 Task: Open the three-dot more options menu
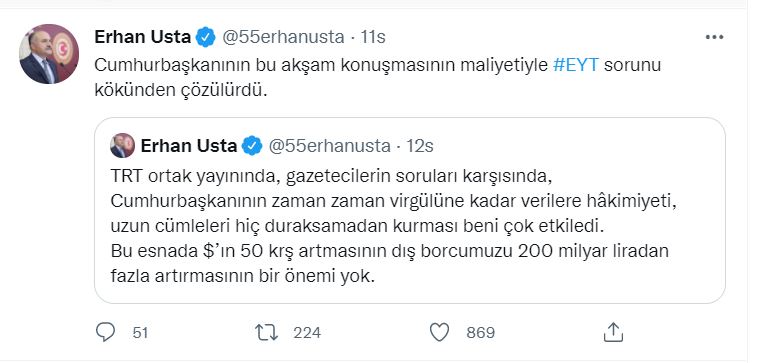[714, 37]
